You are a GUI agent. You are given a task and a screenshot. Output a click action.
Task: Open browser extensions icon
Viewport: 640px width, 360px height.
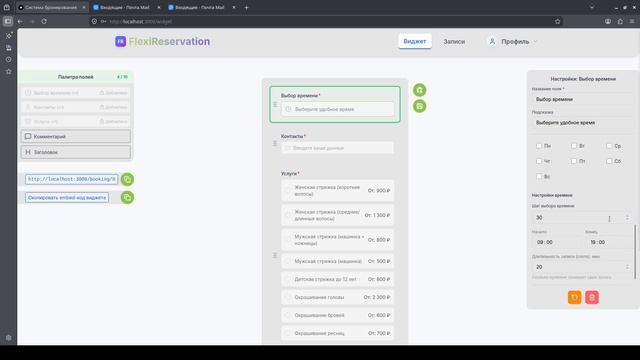click(x=620, y=21)
